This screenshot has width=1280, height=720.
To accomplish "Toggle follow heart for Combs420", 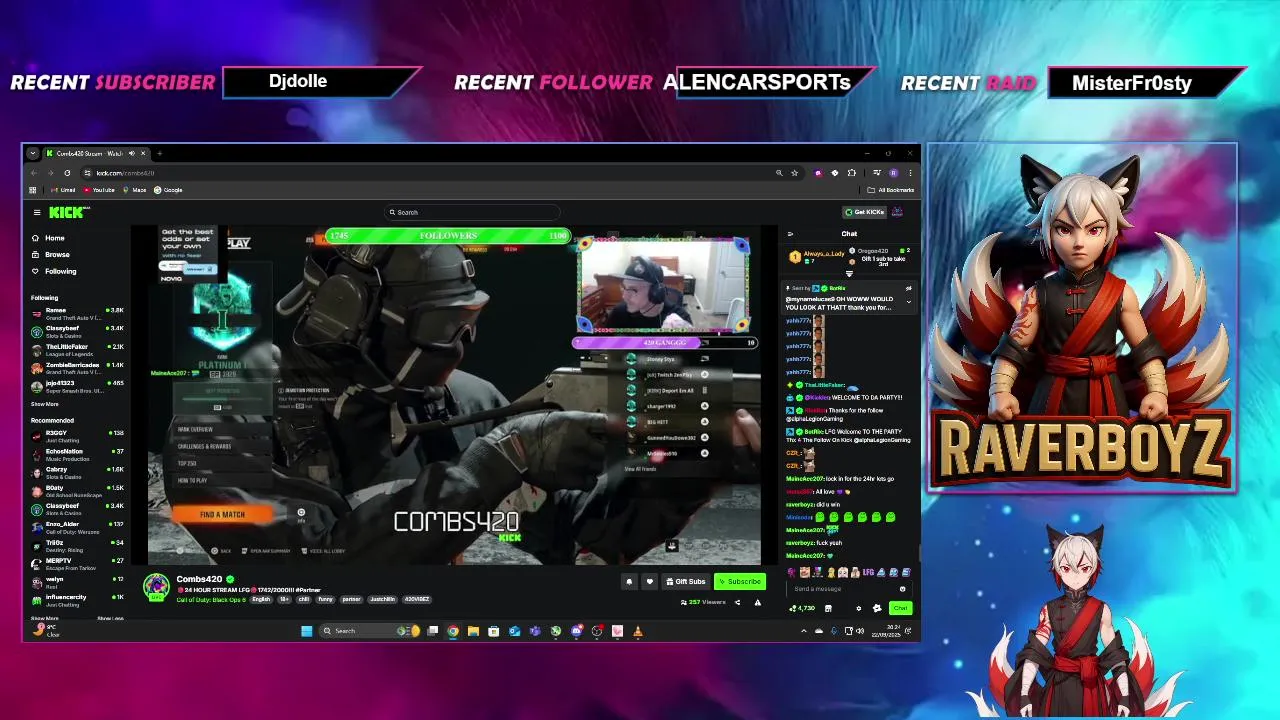I will [x=650, y=581].
